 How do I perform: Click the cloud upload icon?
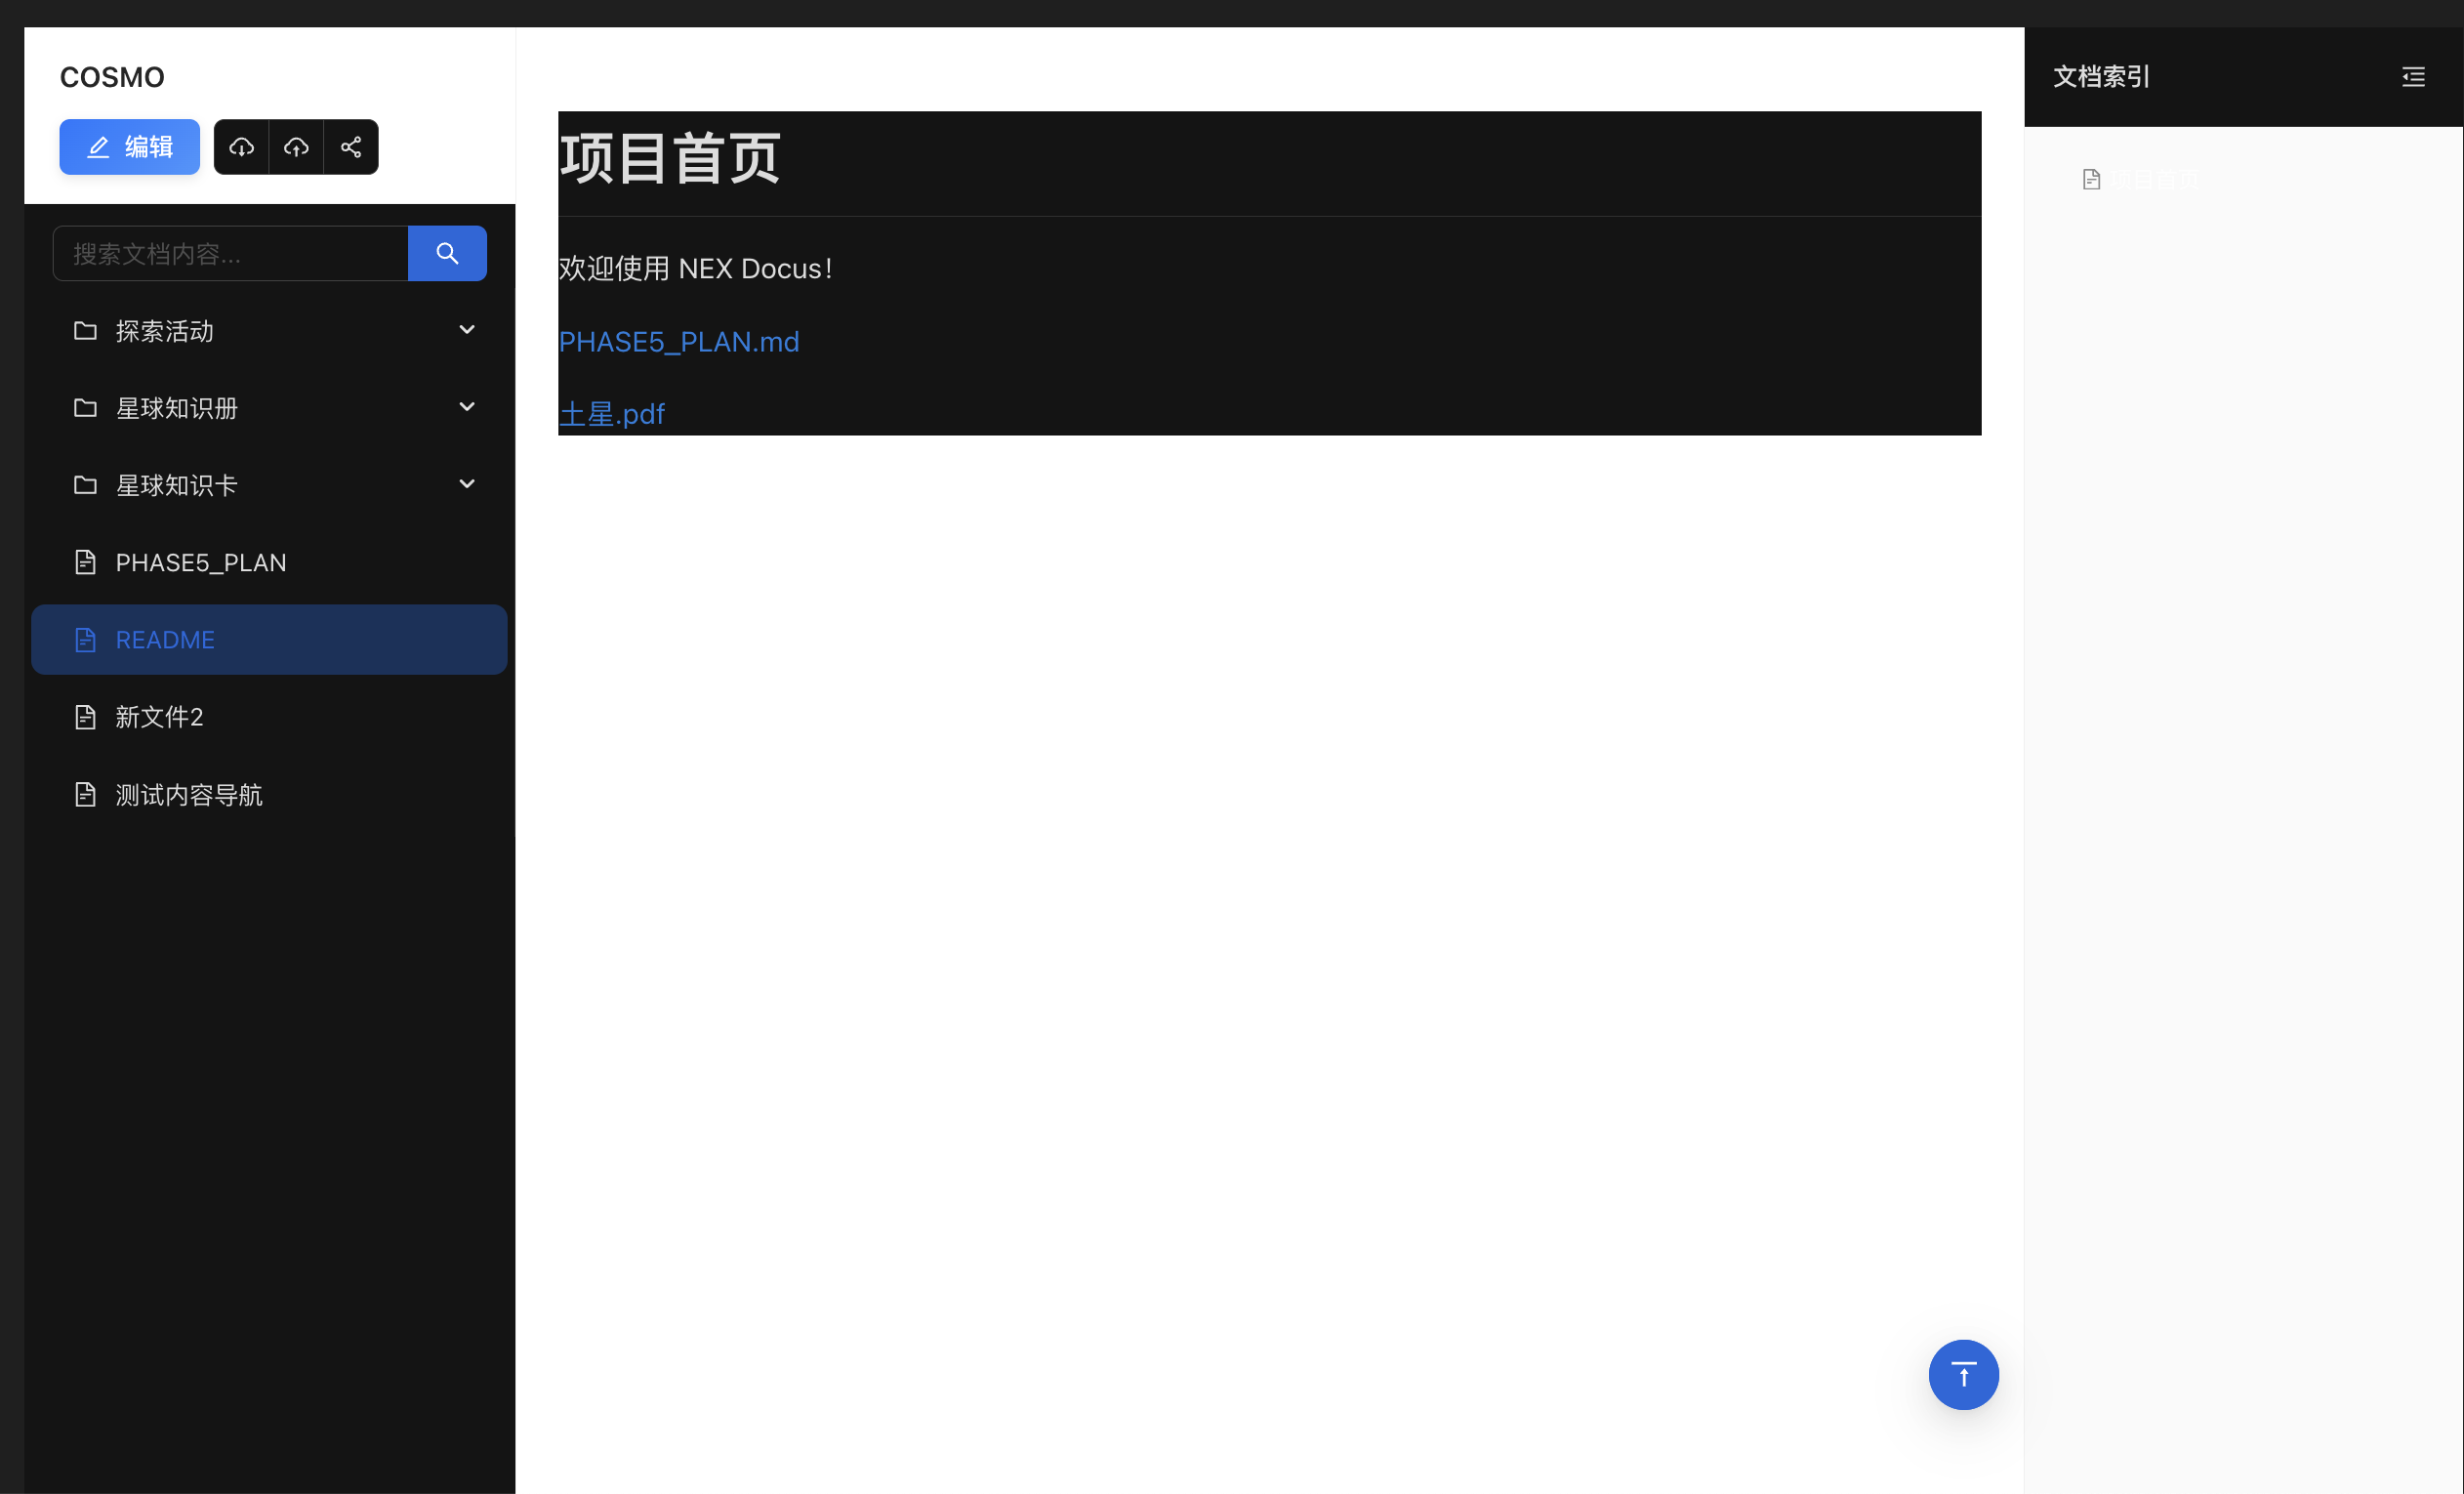tap(296, 147)
